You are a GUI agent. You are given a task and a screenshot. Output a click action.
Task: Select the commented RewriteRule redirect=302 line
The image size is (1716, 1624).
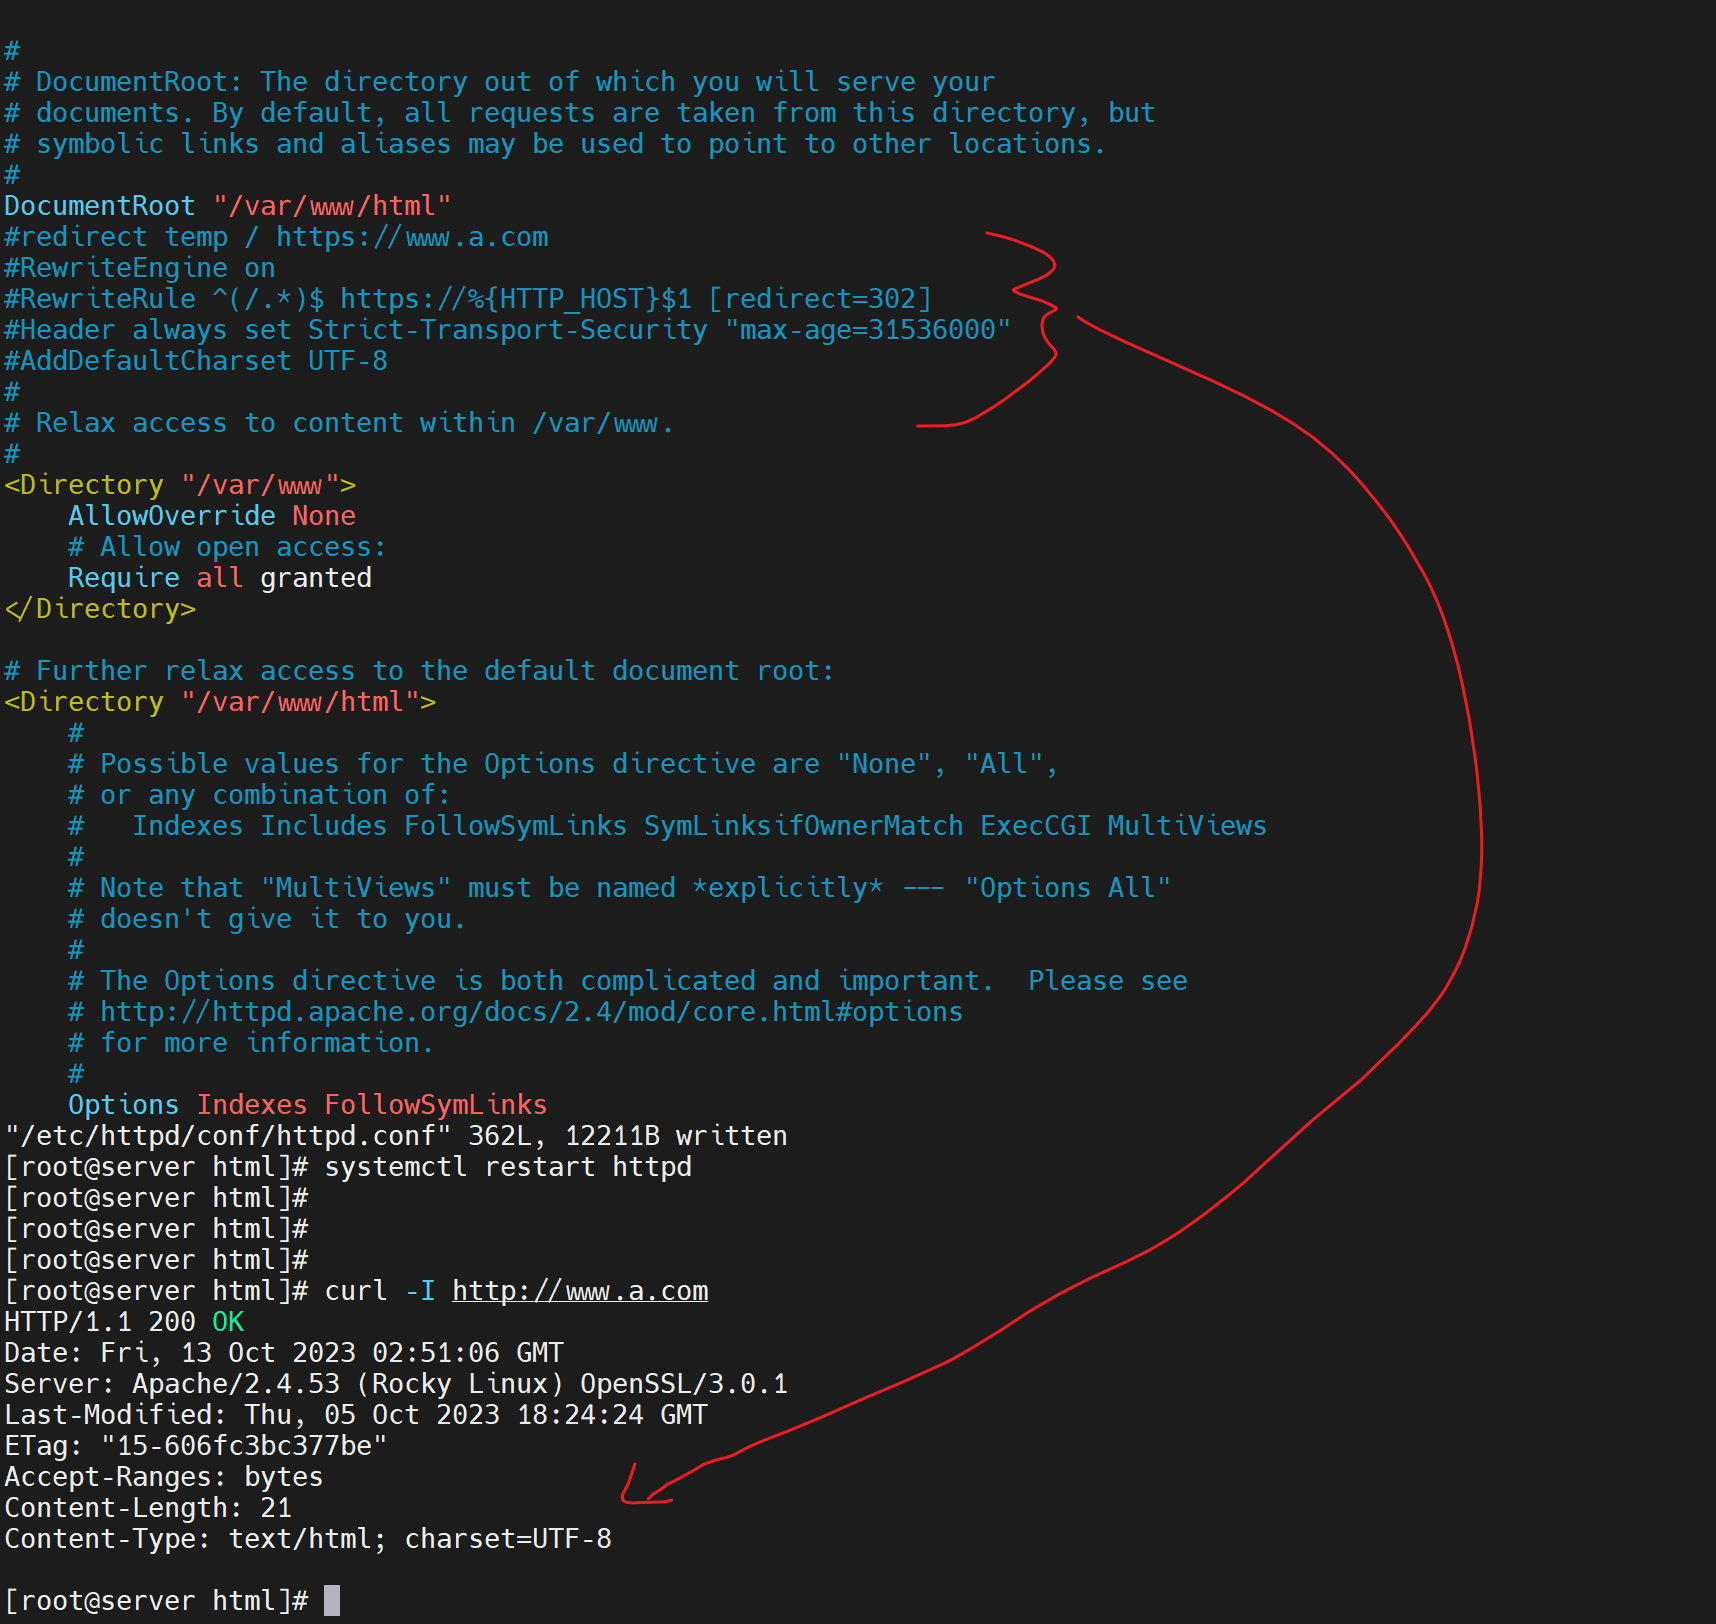467,299
